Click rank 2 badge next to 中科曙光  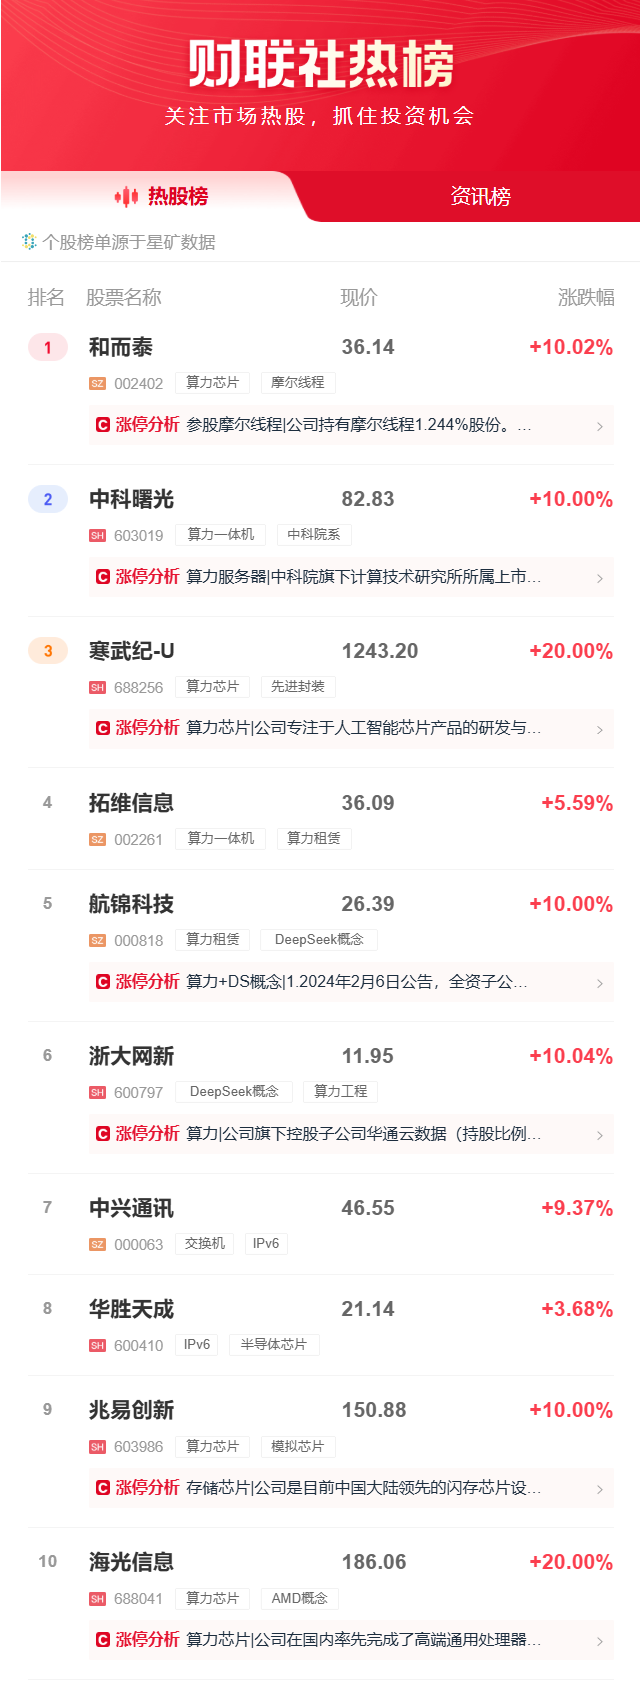[x=47, y=500]
